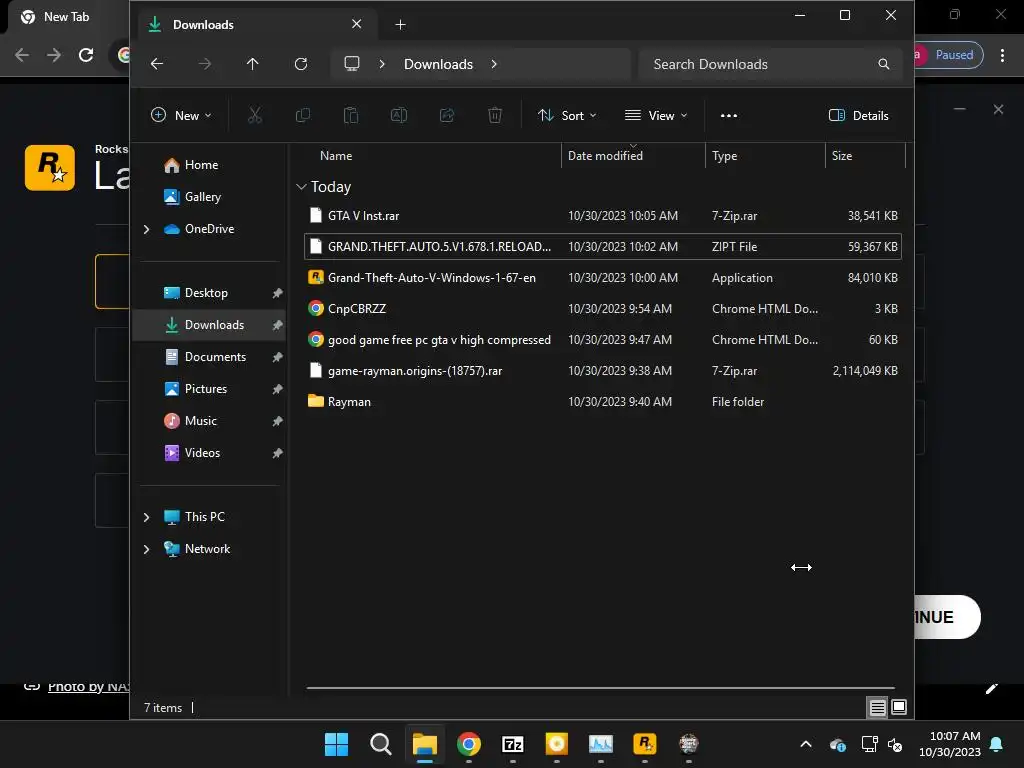The height and width of the screenshot is (768, 1024).
Task: Switch to details list view icon in status bar
Action: [x=878, y=707]
